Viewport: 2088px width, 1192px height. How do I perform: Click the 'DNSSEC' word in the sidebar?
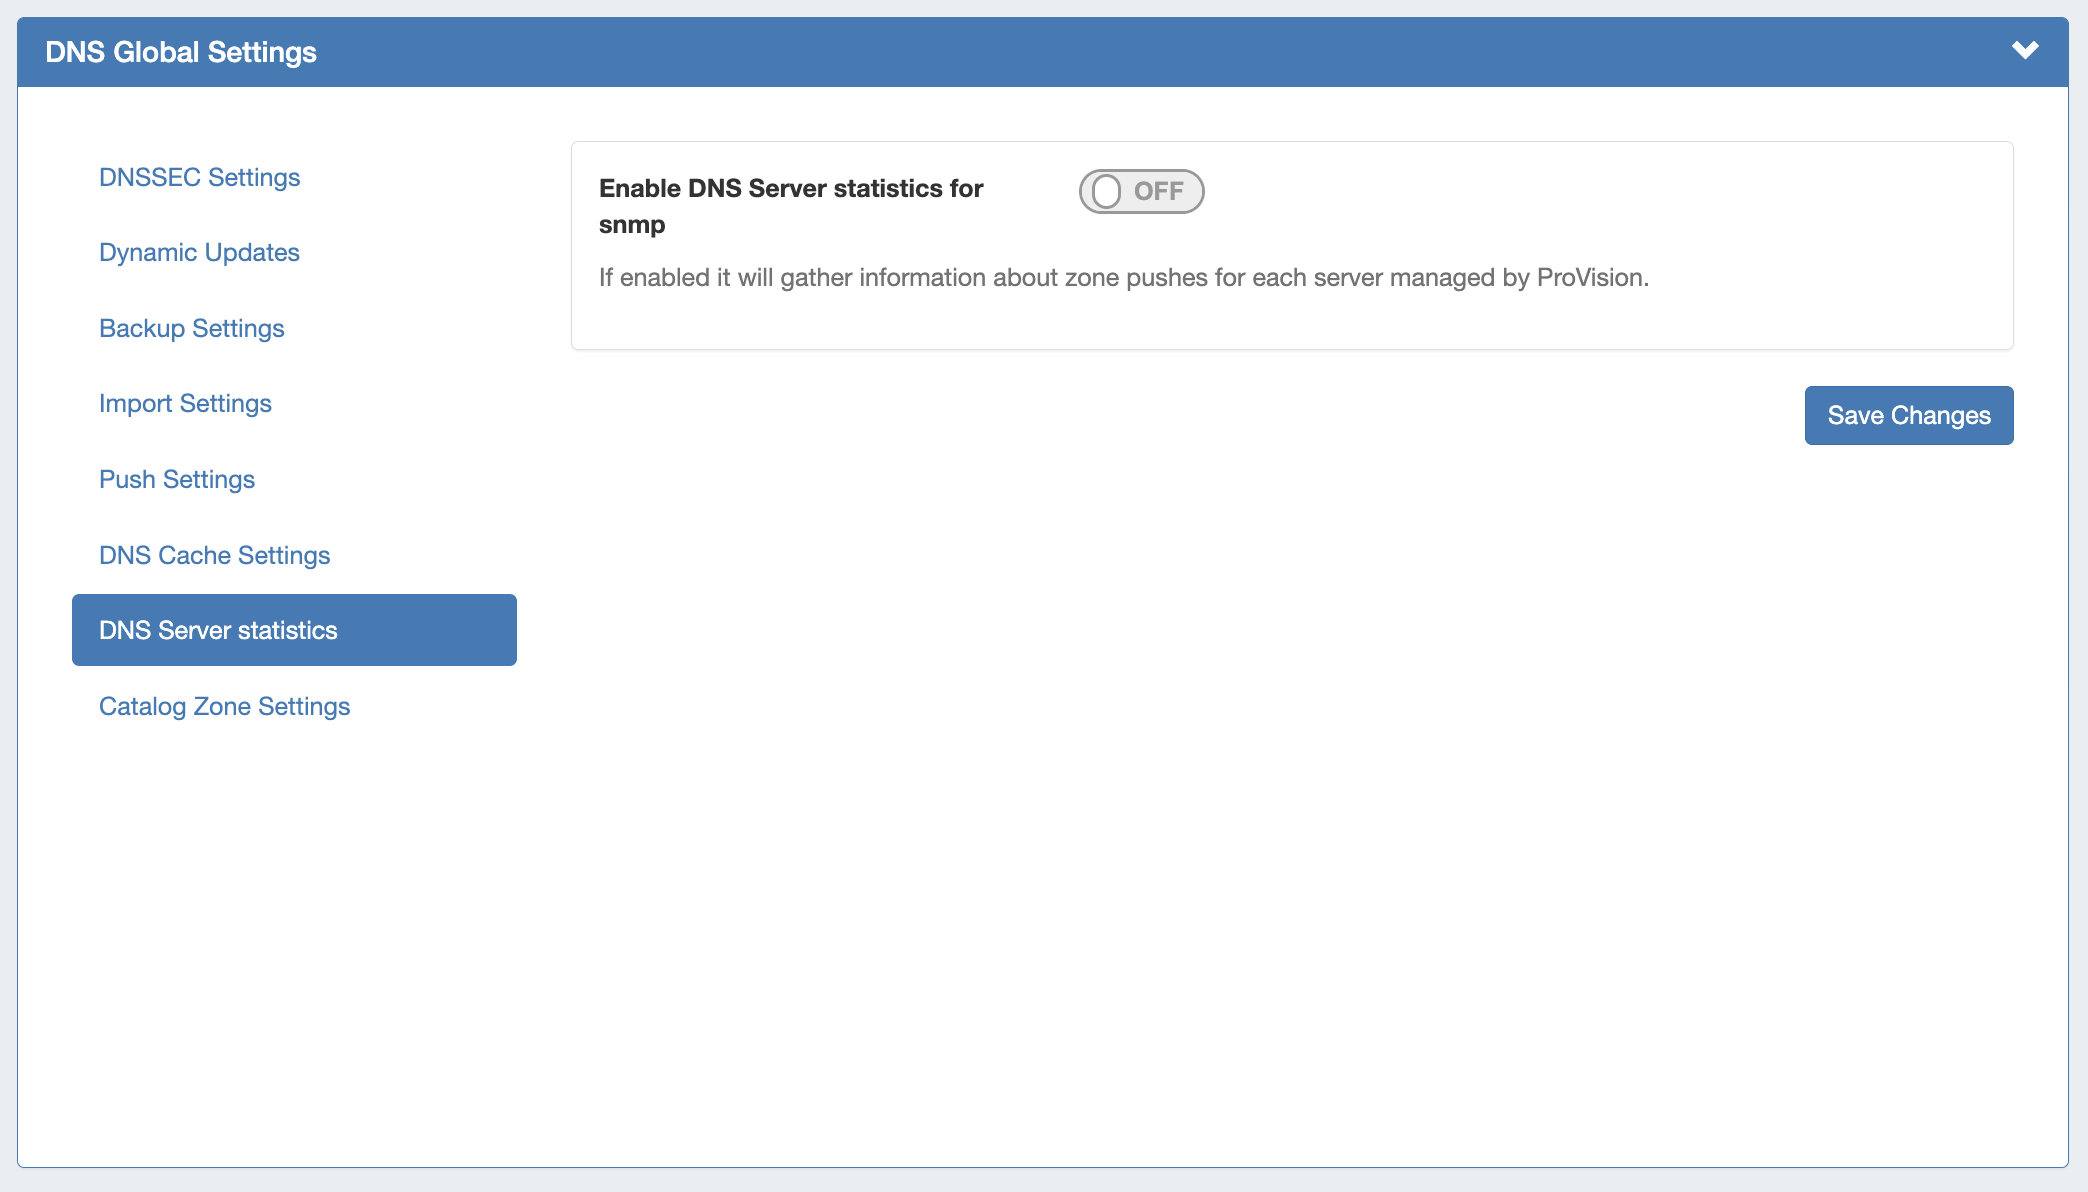pyautogui.click(x=150, y=177)
